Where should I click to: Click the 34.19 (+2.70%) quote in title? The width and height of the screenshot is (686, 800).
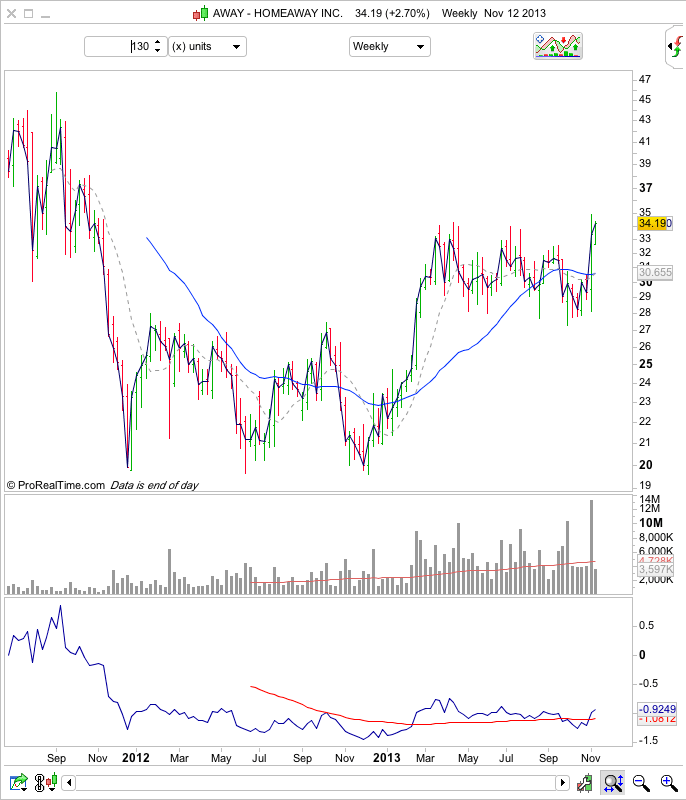tap(392, 14)
